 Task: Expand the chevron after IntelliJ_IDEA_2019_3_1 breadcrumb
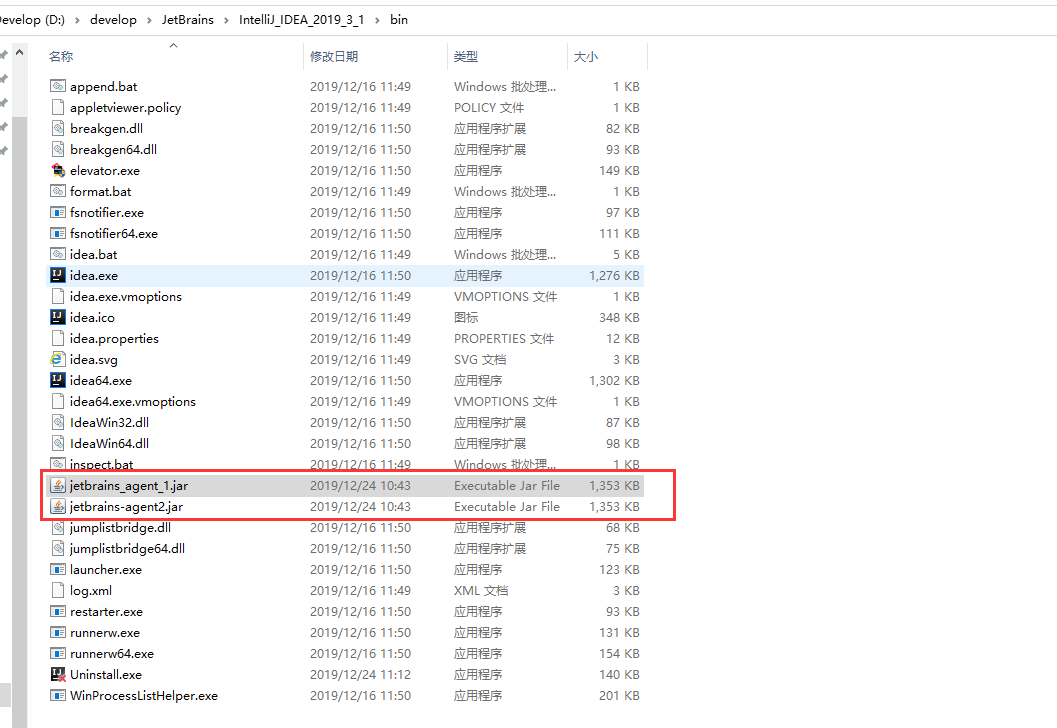click(x=377, y=20)
